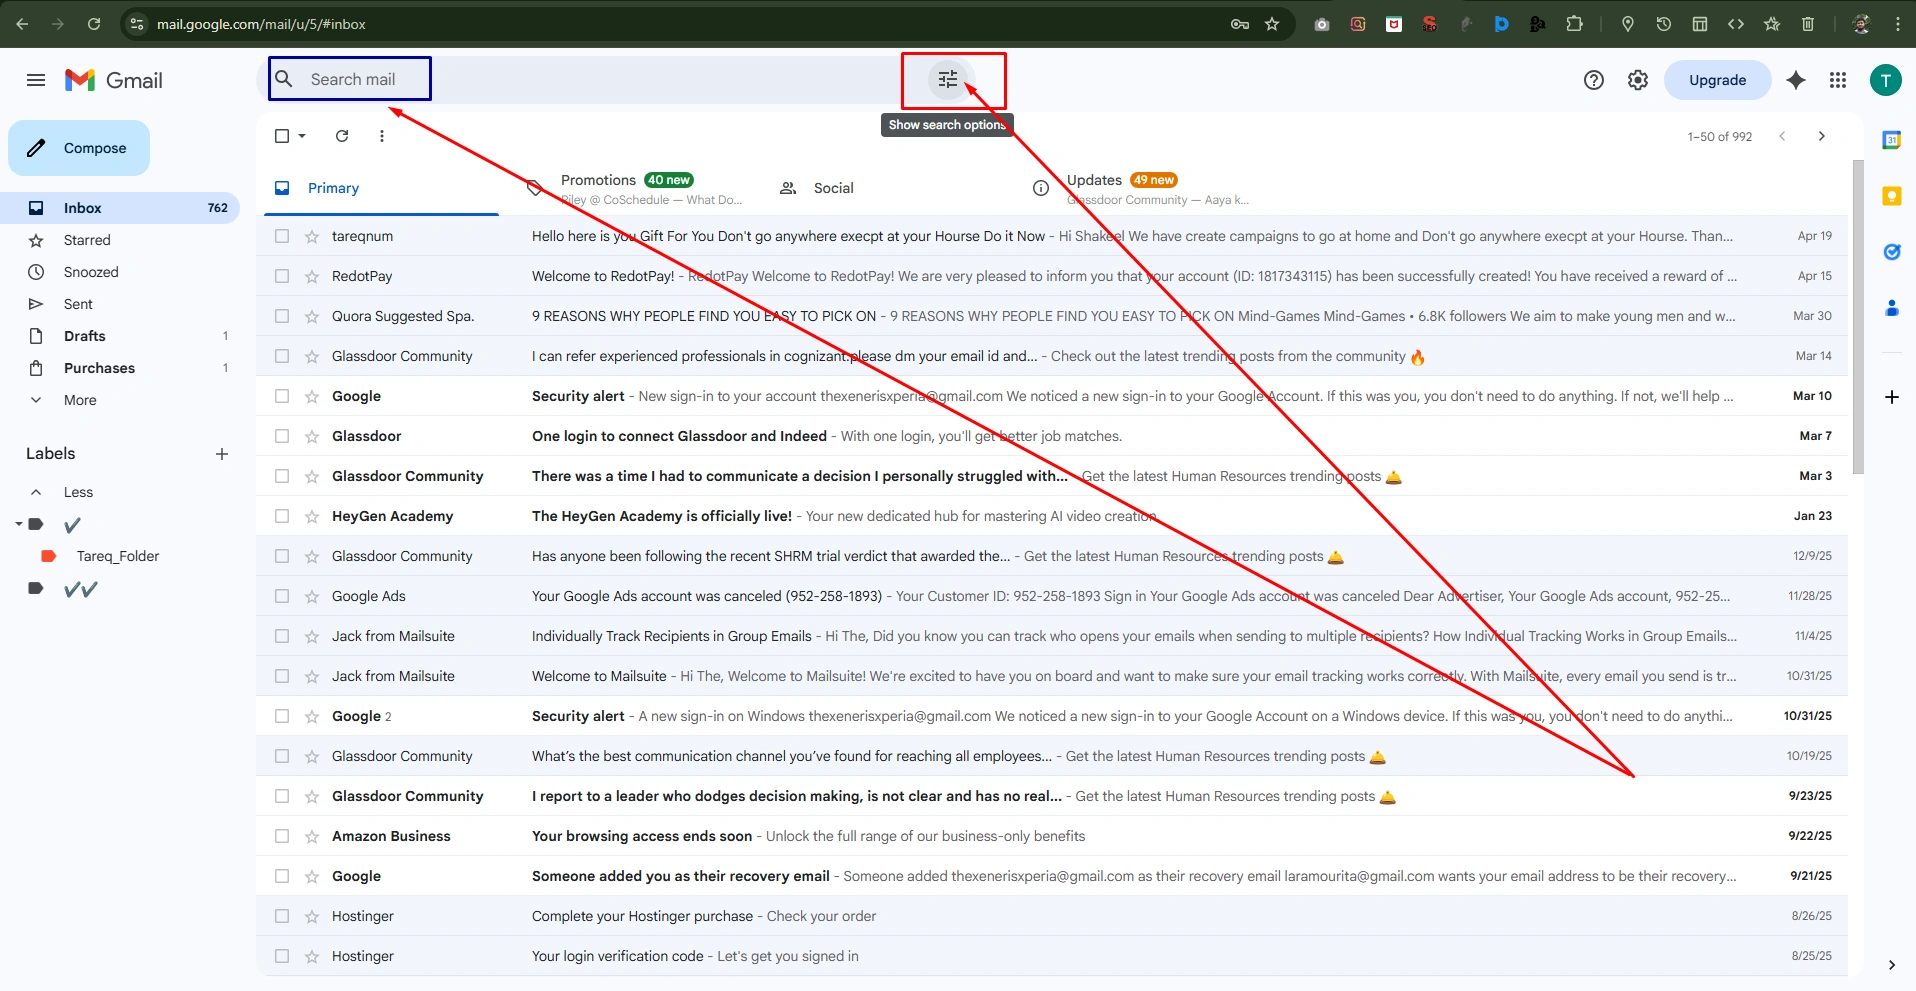
Task: Open the Welcome to RedotPay email
Action: [1052, 276]
